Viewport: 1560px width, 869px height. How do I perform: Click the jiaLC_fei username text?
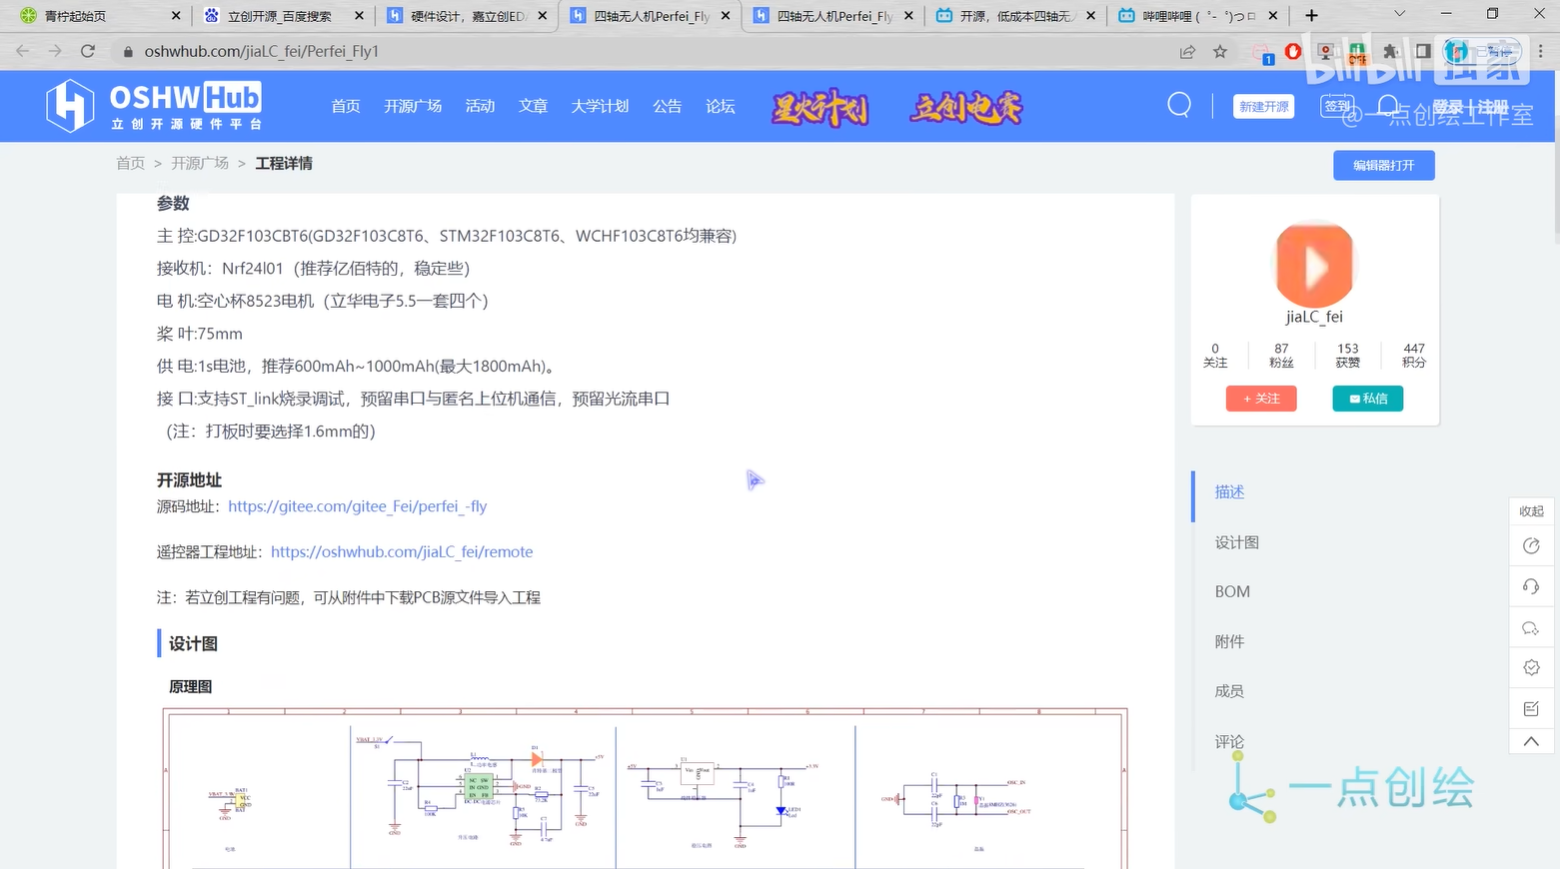(x=1314, y=317)
